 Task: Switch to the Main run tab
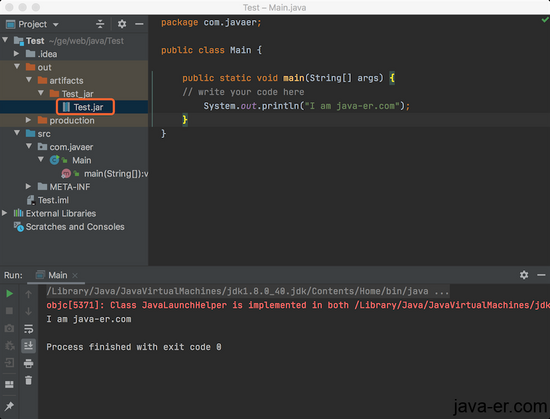pyautogui.click(x=58, y=275)
